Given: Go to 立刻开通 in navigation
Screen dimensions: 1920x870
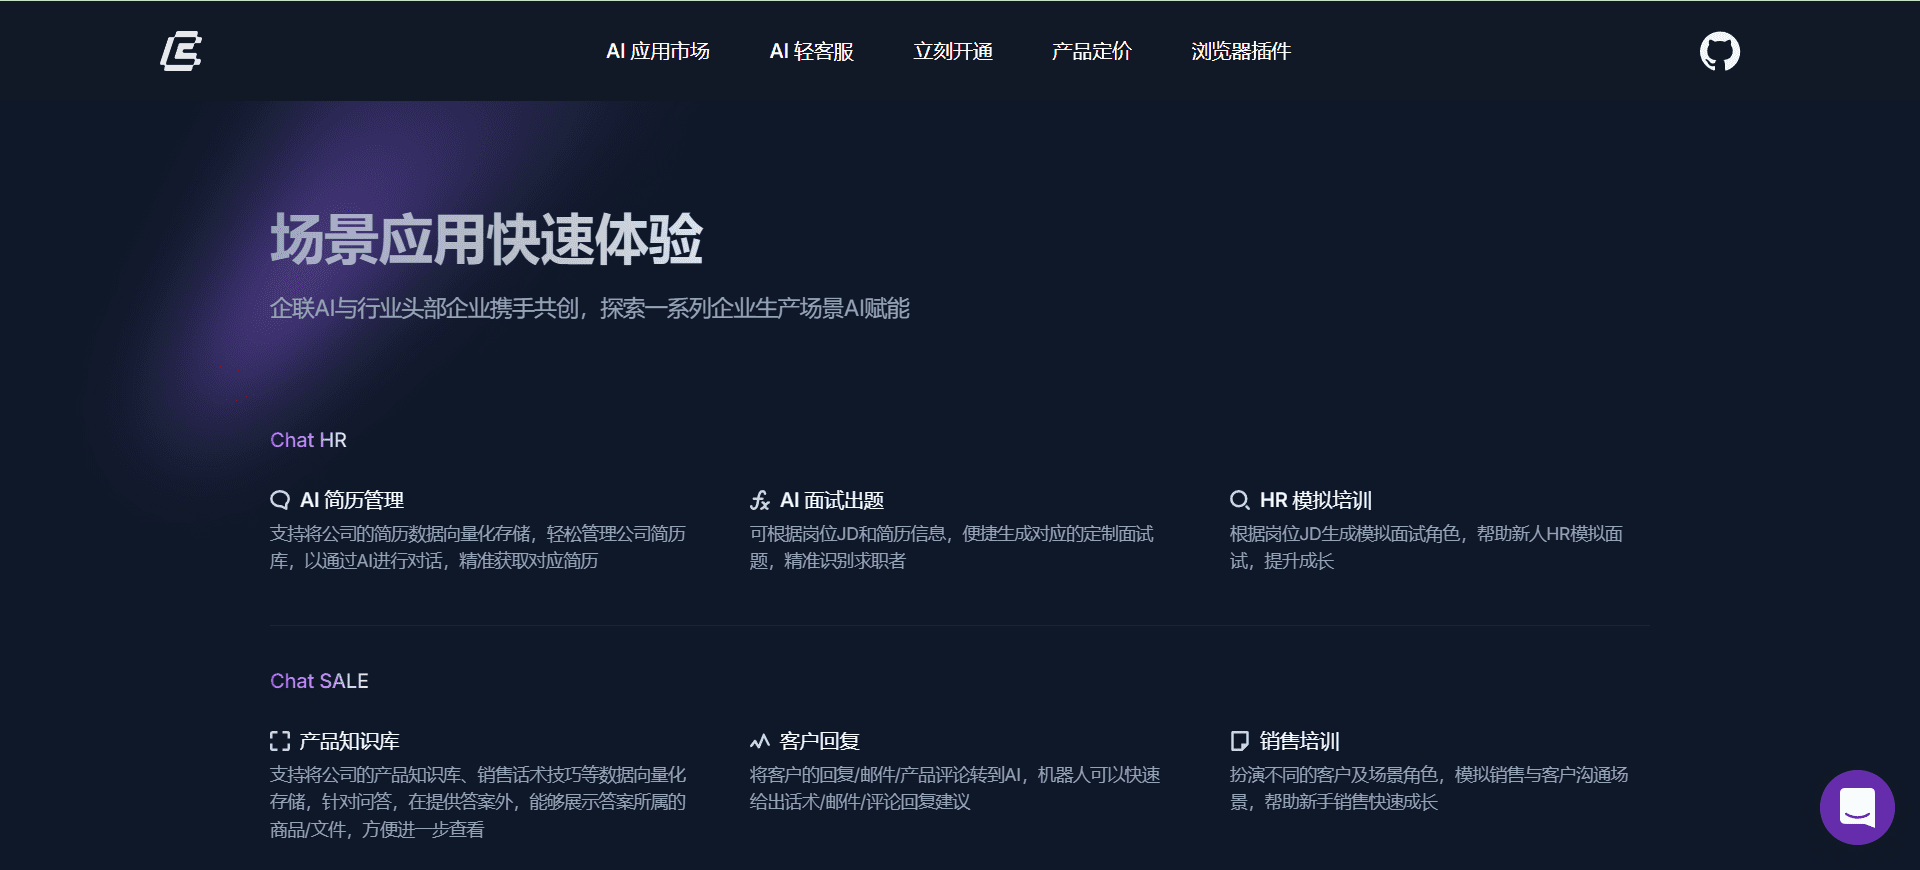Looking at the screenshot, I should [x=952, y=51].
